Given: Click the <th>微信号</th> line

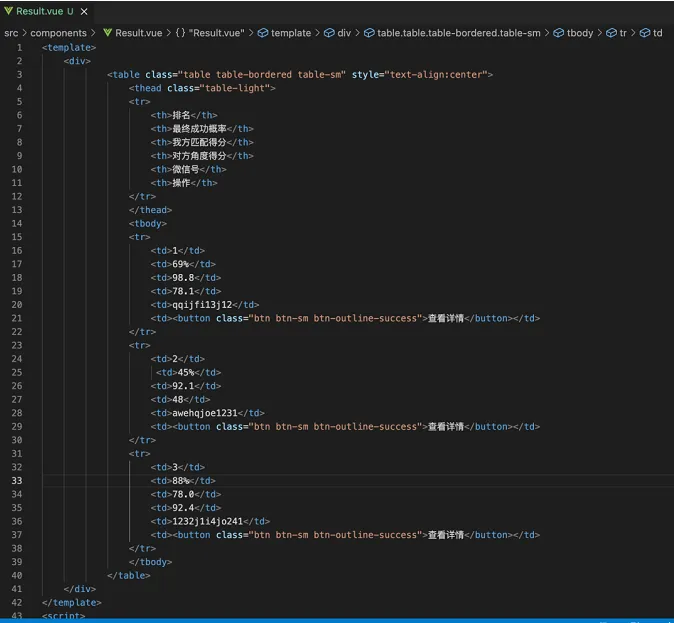Looking at the screenshot, I should (x=188, y=169).
